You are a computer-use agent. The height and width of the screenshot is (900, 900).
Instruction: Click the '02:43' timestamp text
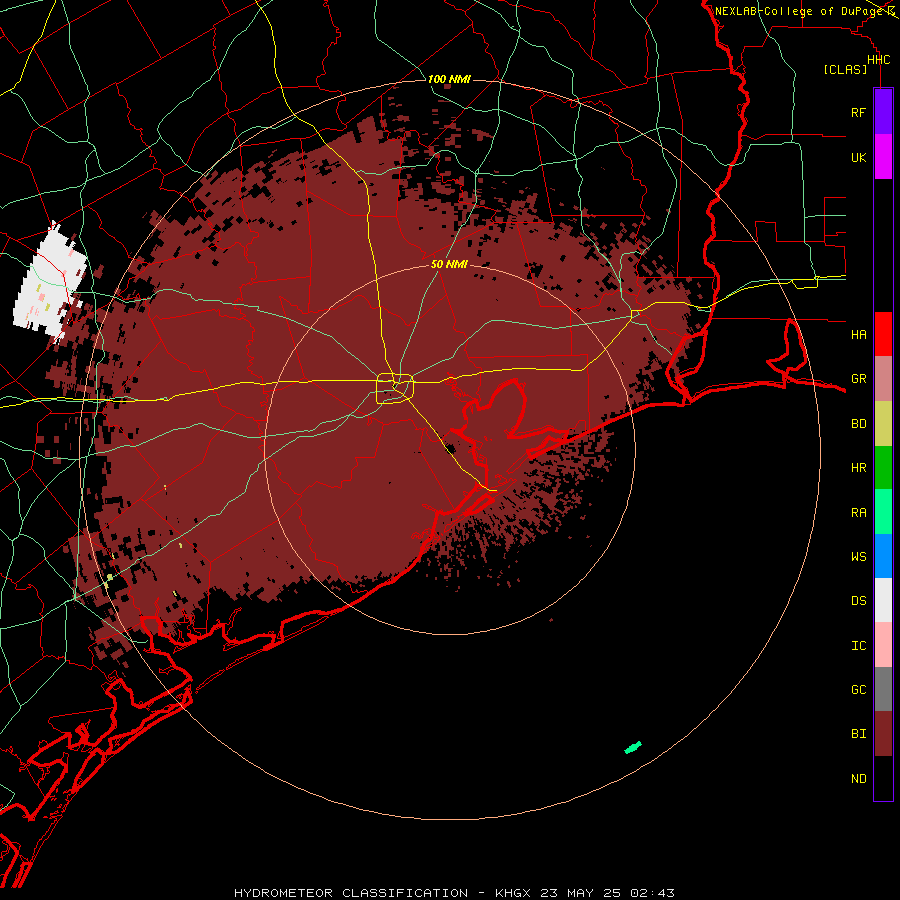point(653,893)
